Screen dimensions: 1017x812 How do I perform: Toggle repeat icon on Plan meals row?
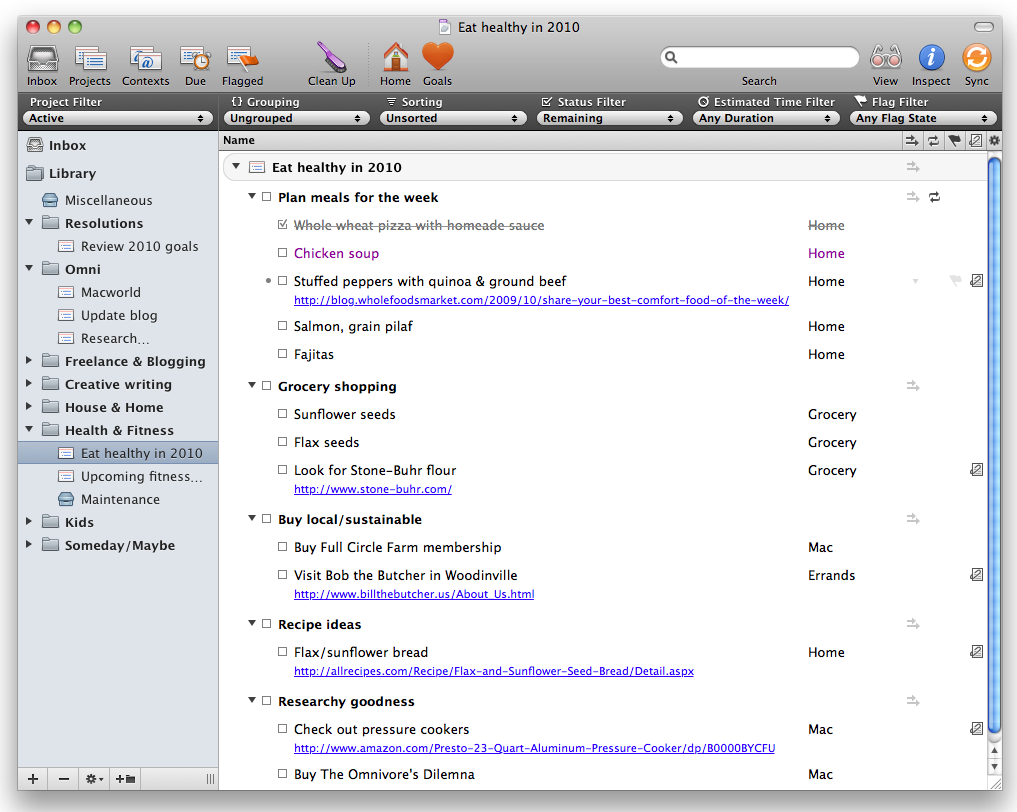coord(934,197)
